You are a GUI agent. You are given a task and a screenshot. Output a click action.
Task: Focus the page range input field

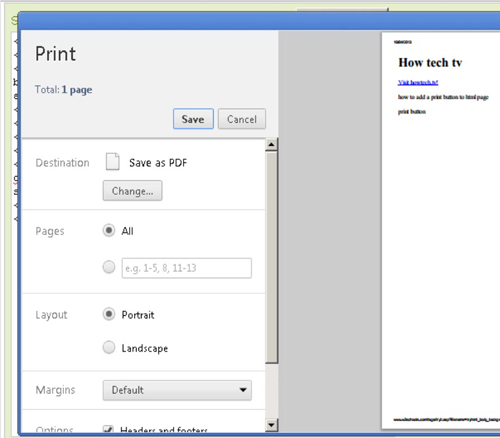pos(187,268)
